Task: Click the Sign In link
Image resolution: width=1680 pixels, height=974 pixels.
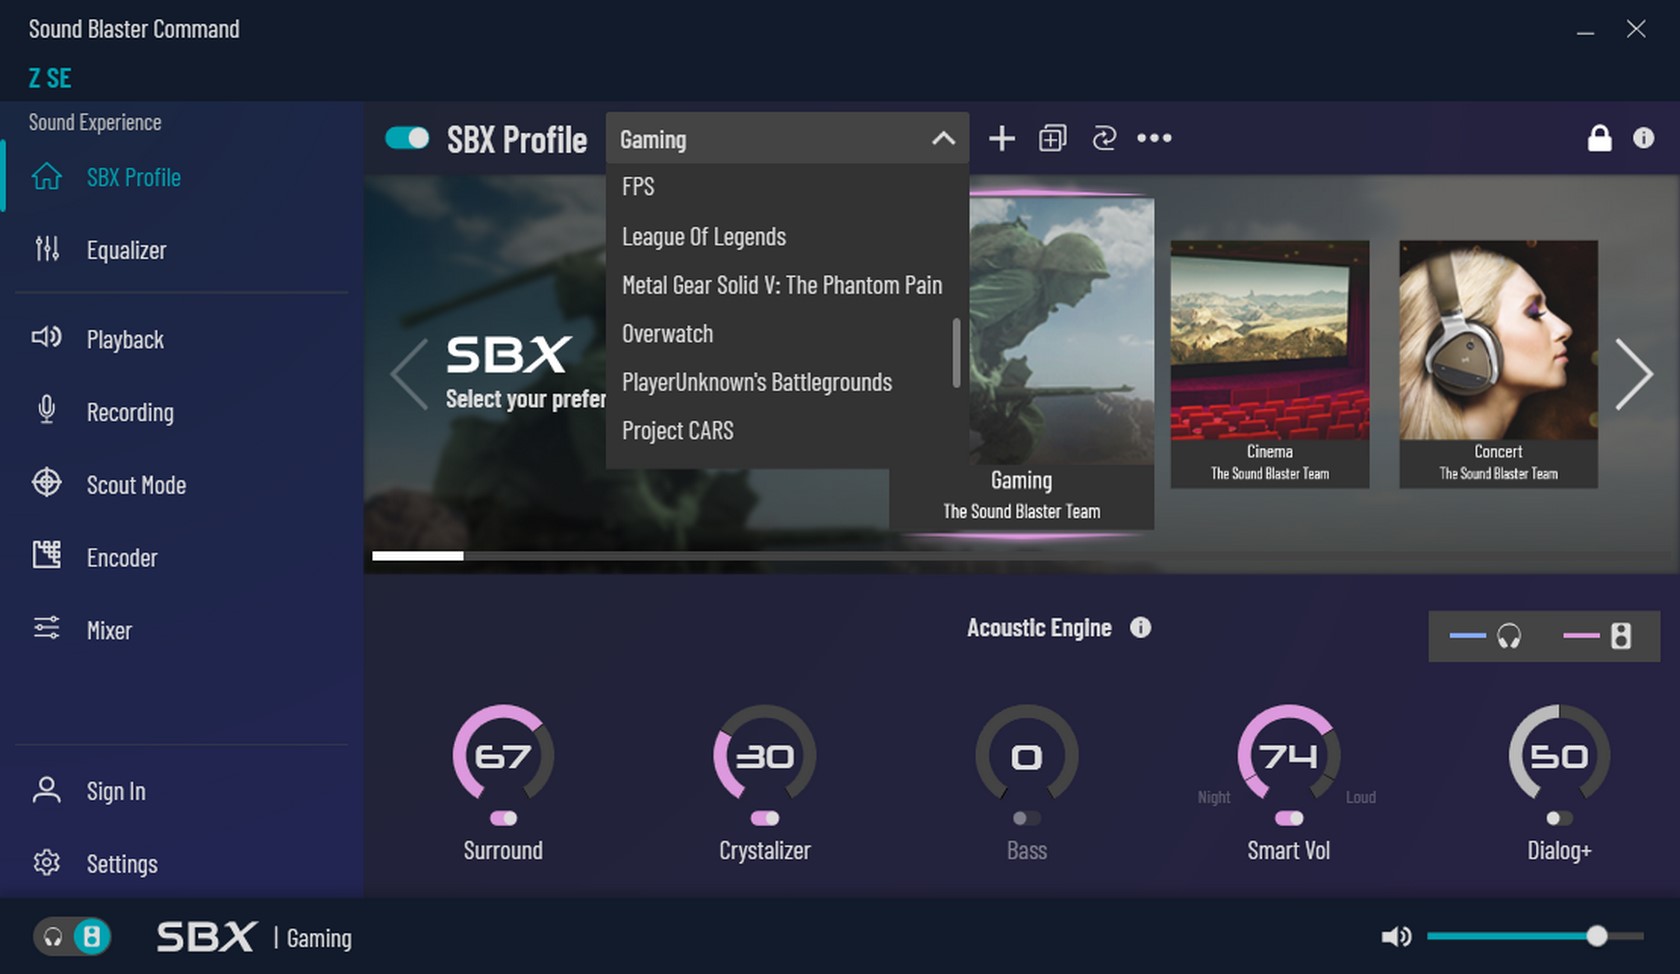Action: [116, 791]
